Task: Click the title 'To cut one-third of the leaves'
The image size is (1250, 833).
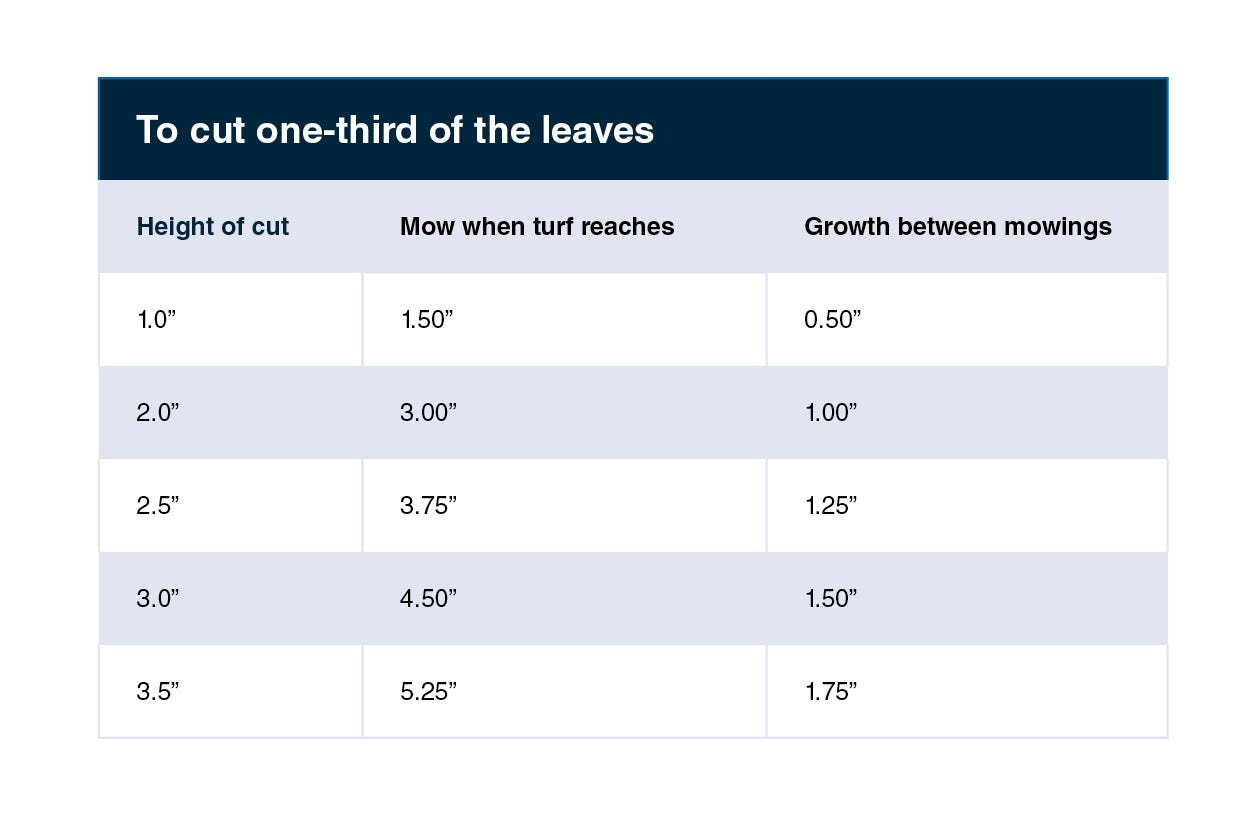Action: 394,130
